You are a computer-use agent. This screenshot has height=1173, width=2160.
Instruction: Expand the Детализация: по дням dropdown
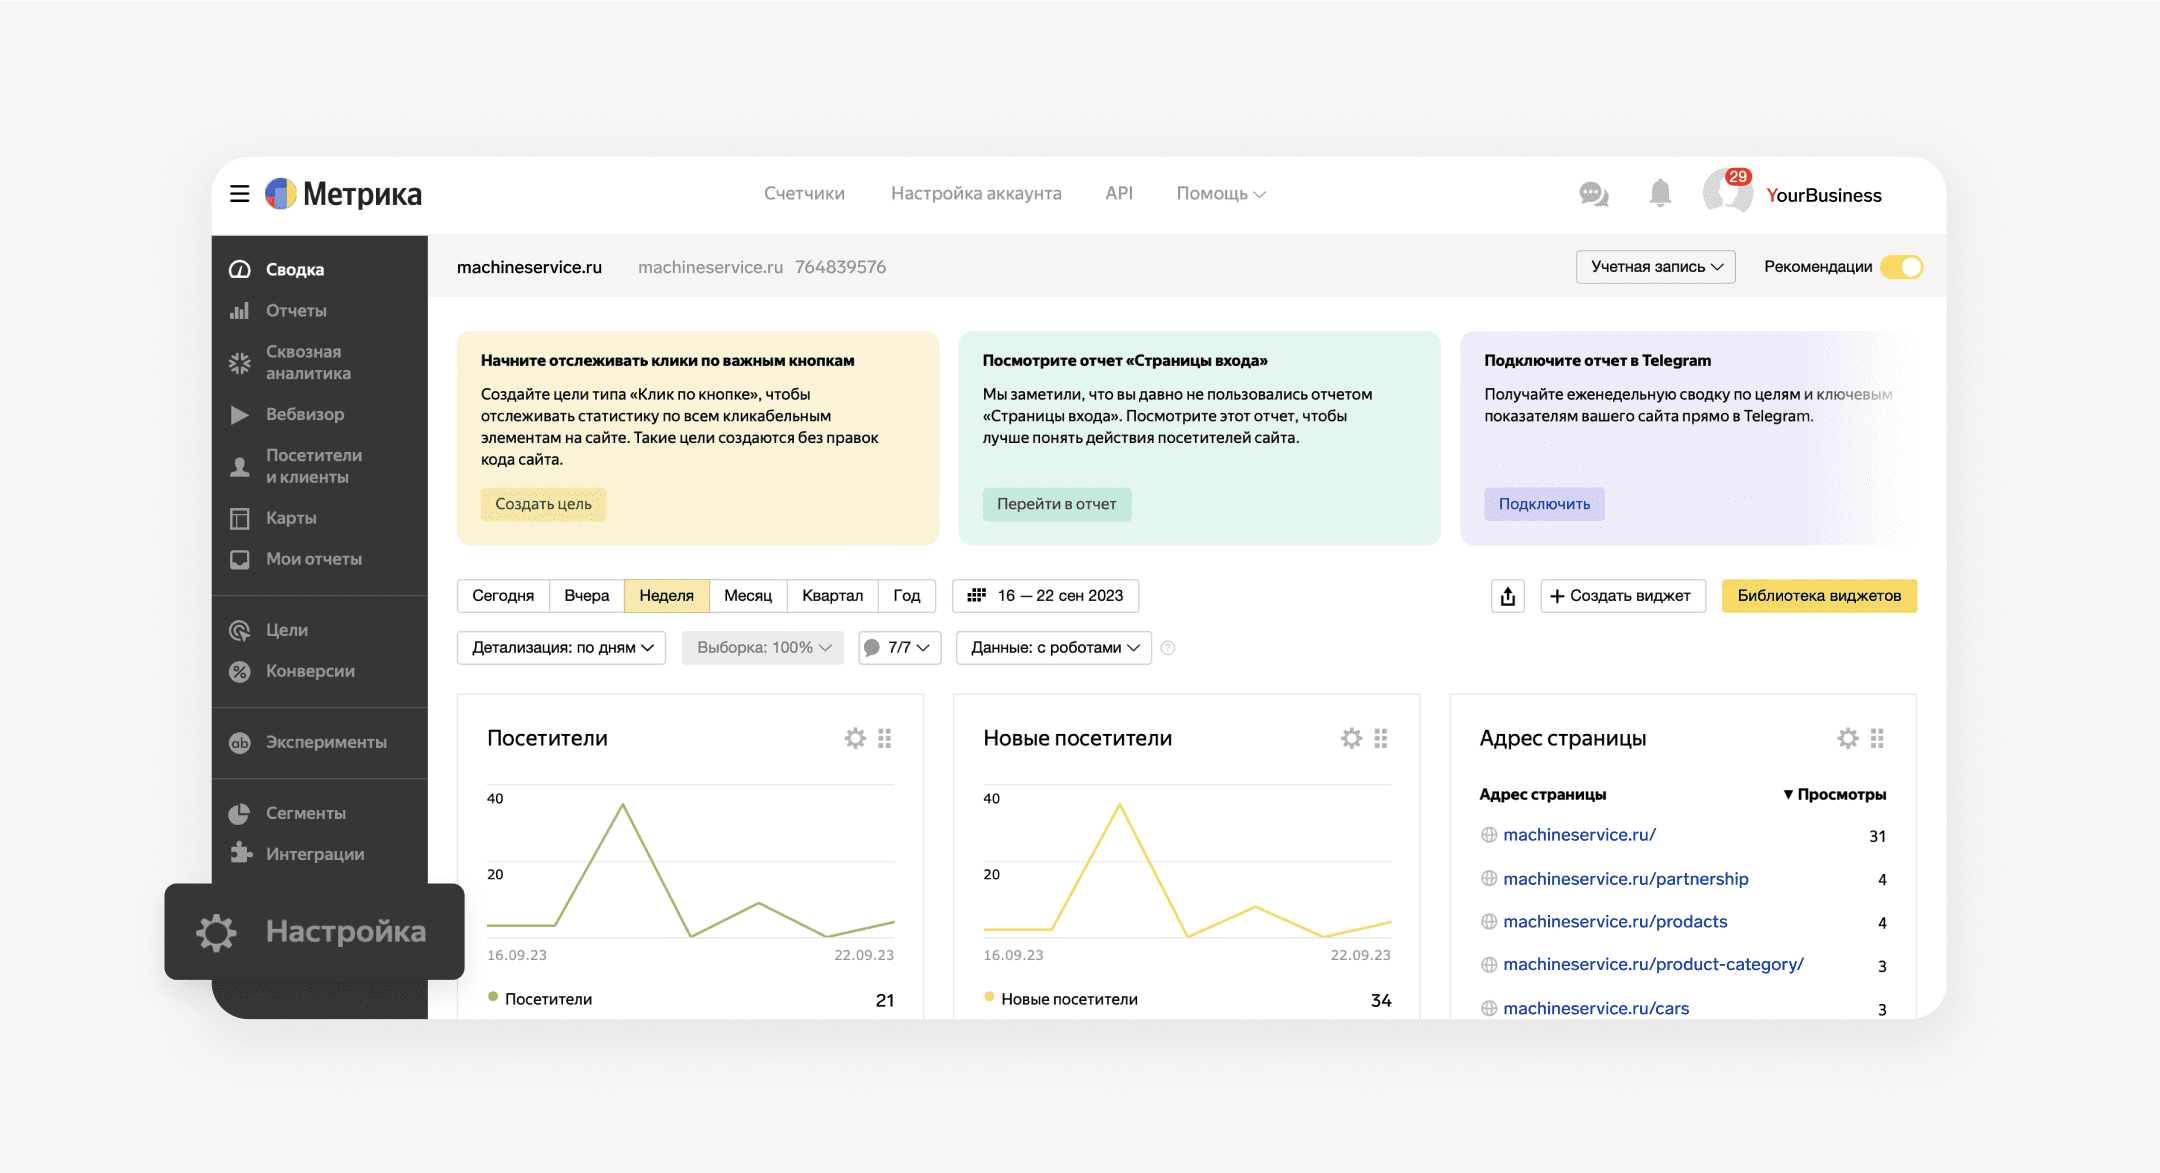(565, 646)
